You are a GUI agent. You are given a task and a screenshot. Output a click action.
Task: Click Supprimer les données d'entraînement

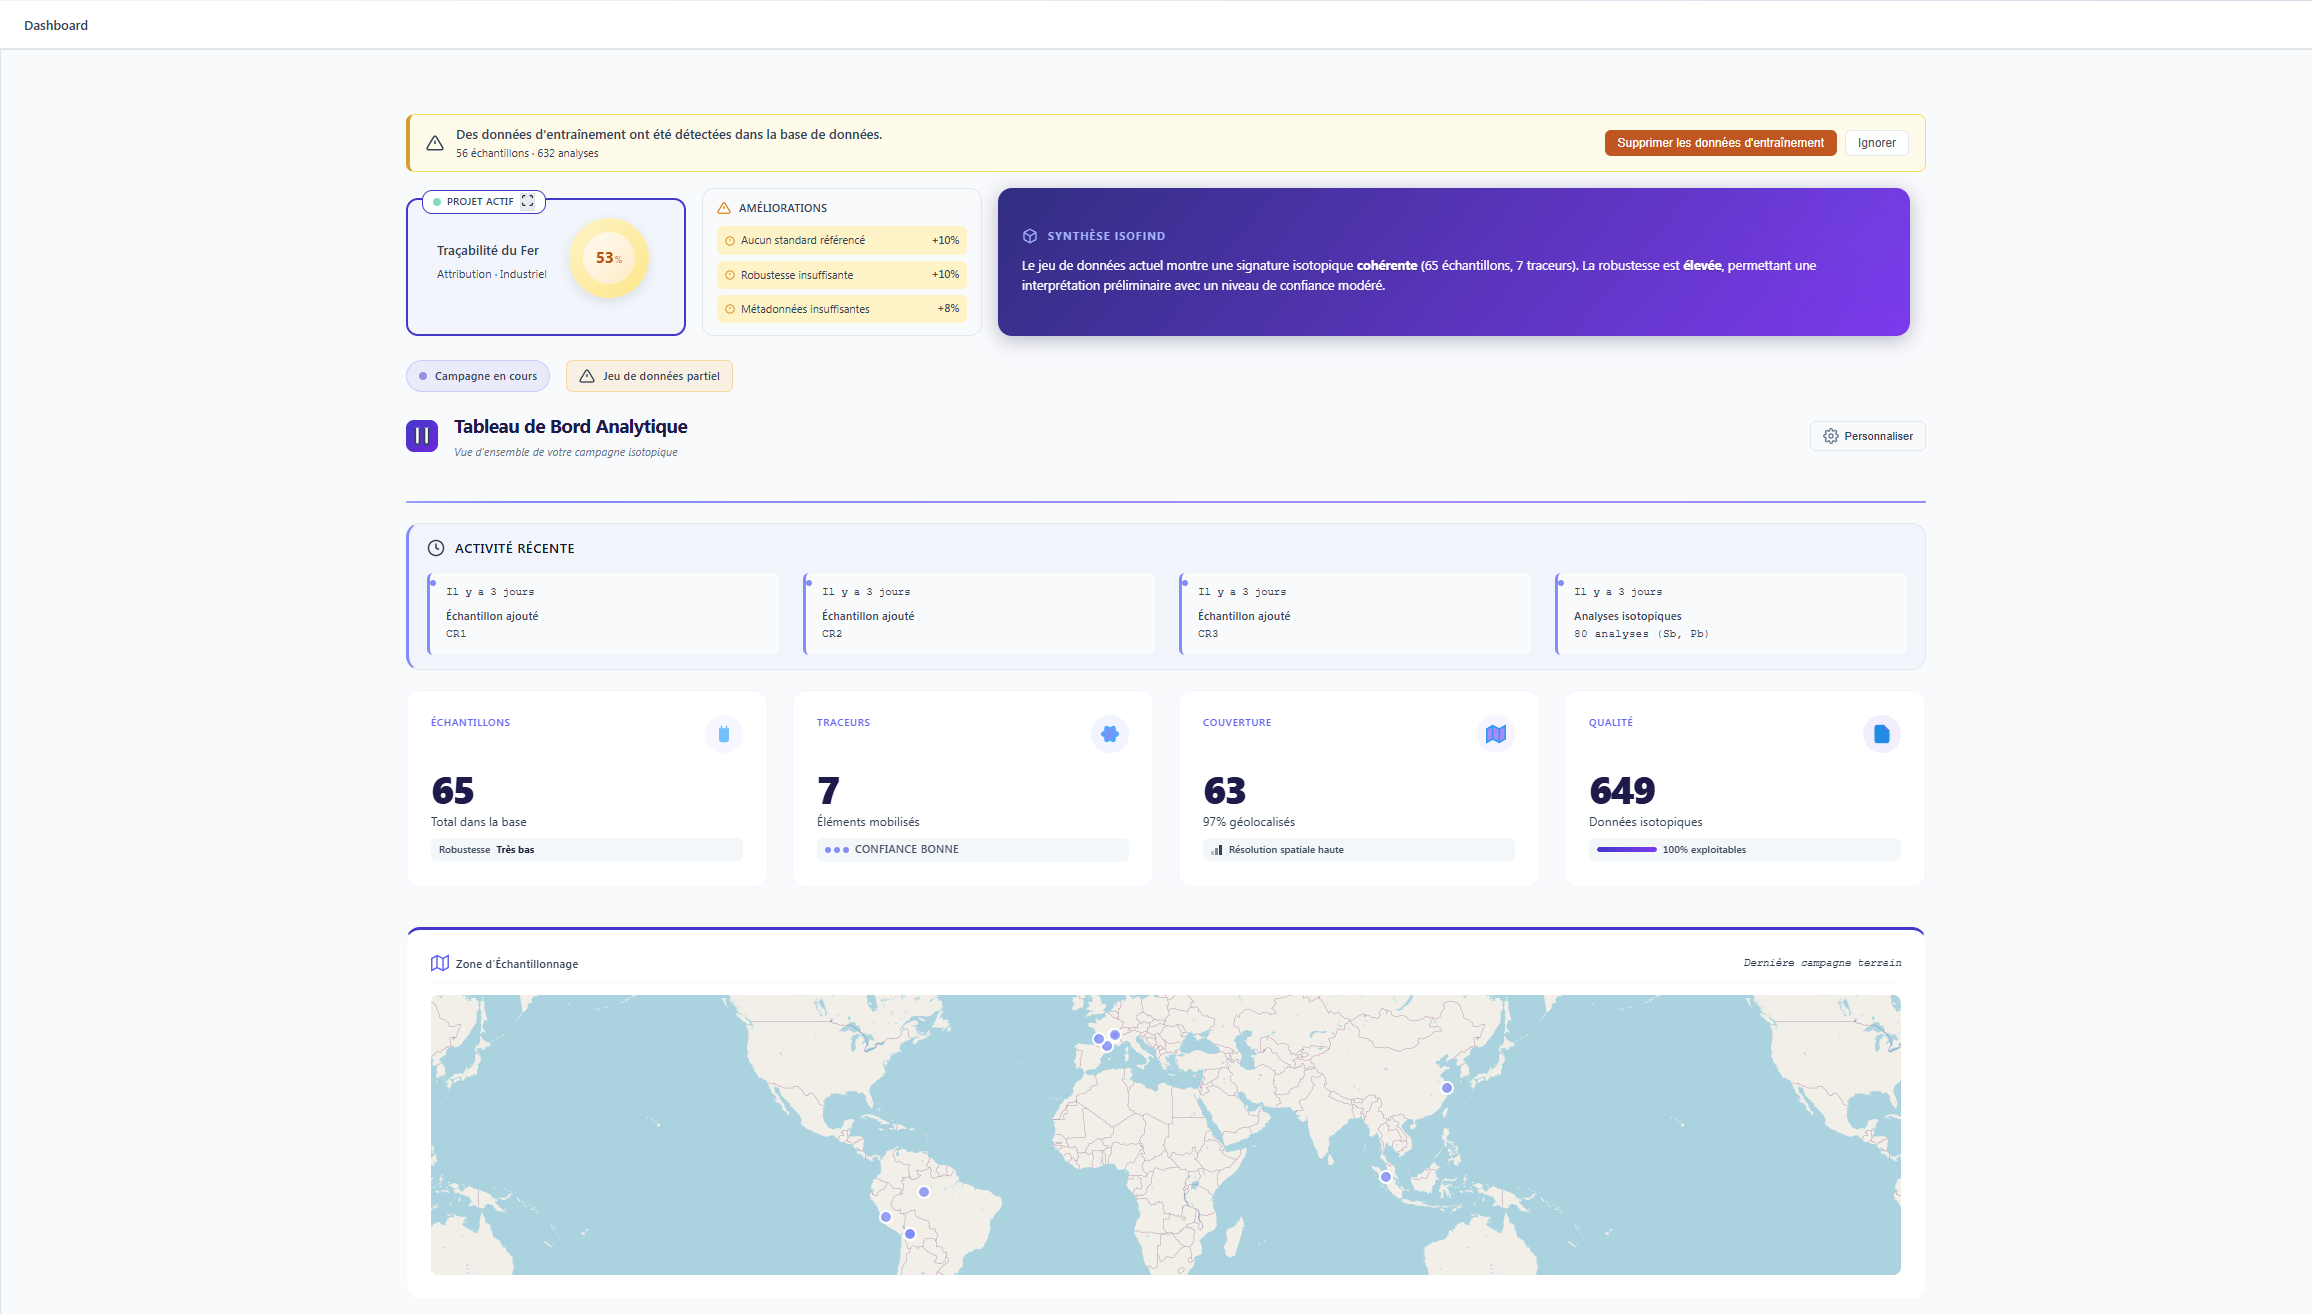[1720, 142]
